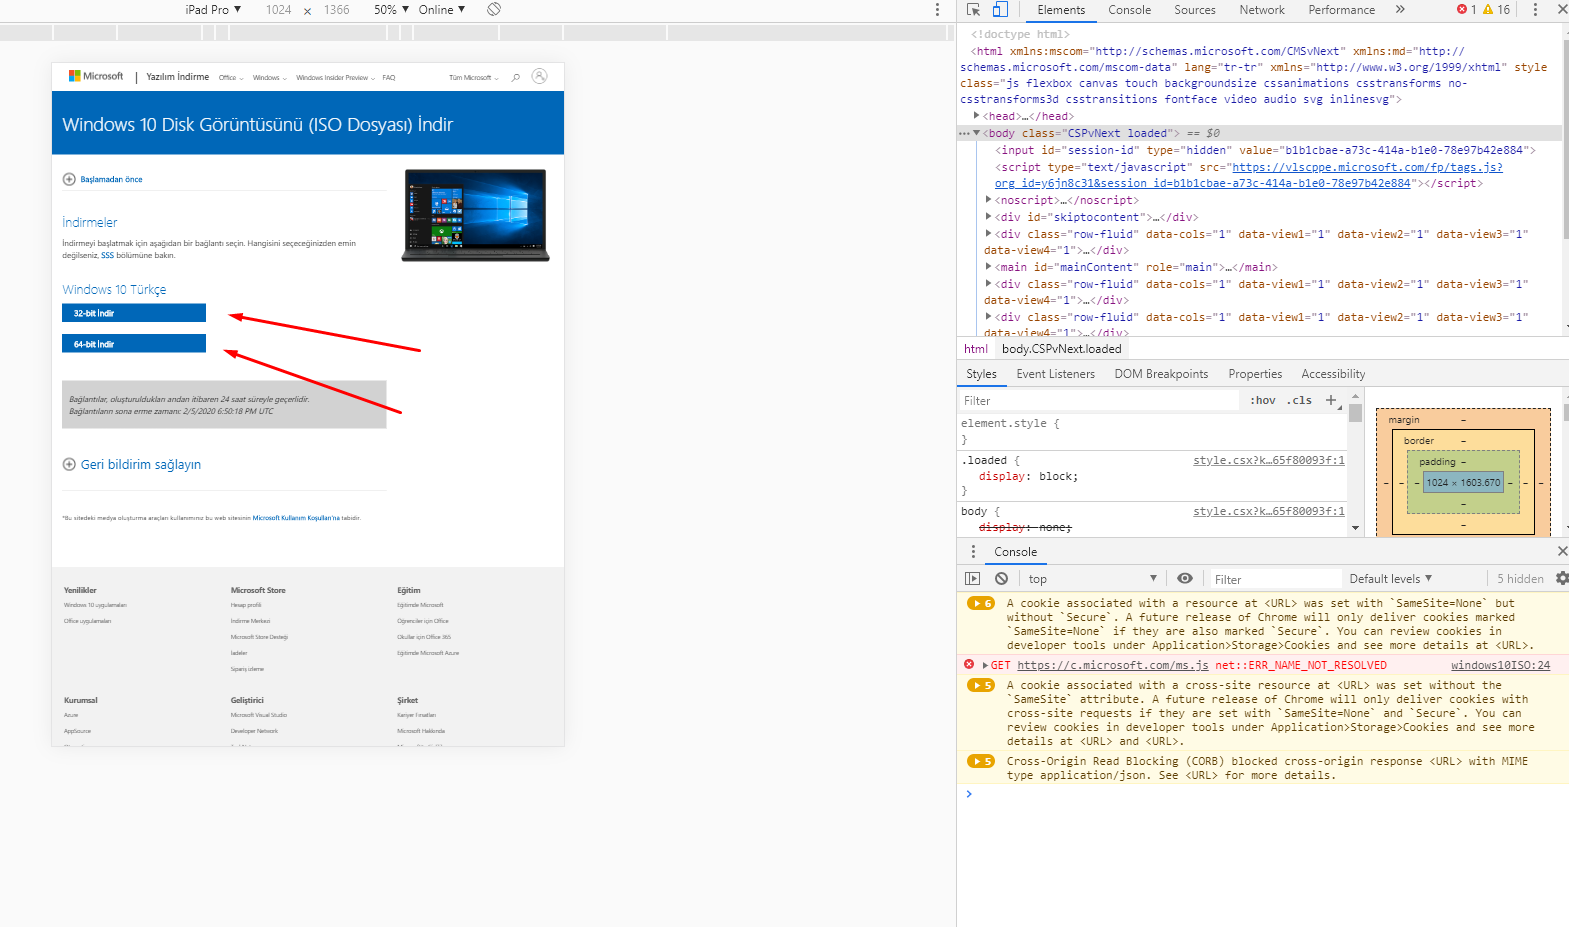Expand Başlamadan önce section
Viewport: 1569px width, 927px height.
(103, 179)
